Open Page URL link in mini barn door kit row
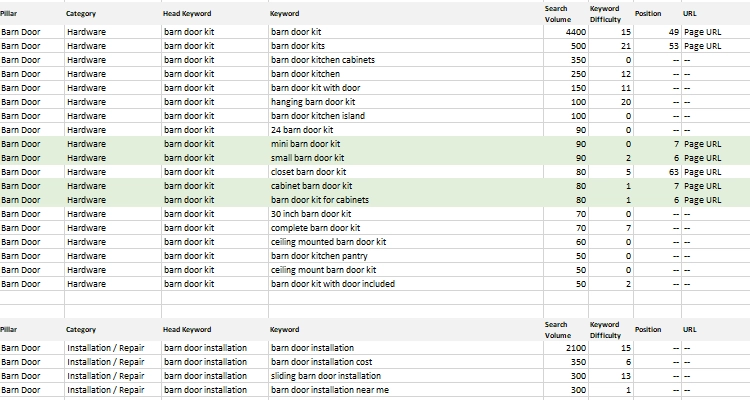The width and height of the screenshot is (750, 400). coord(702,144)
